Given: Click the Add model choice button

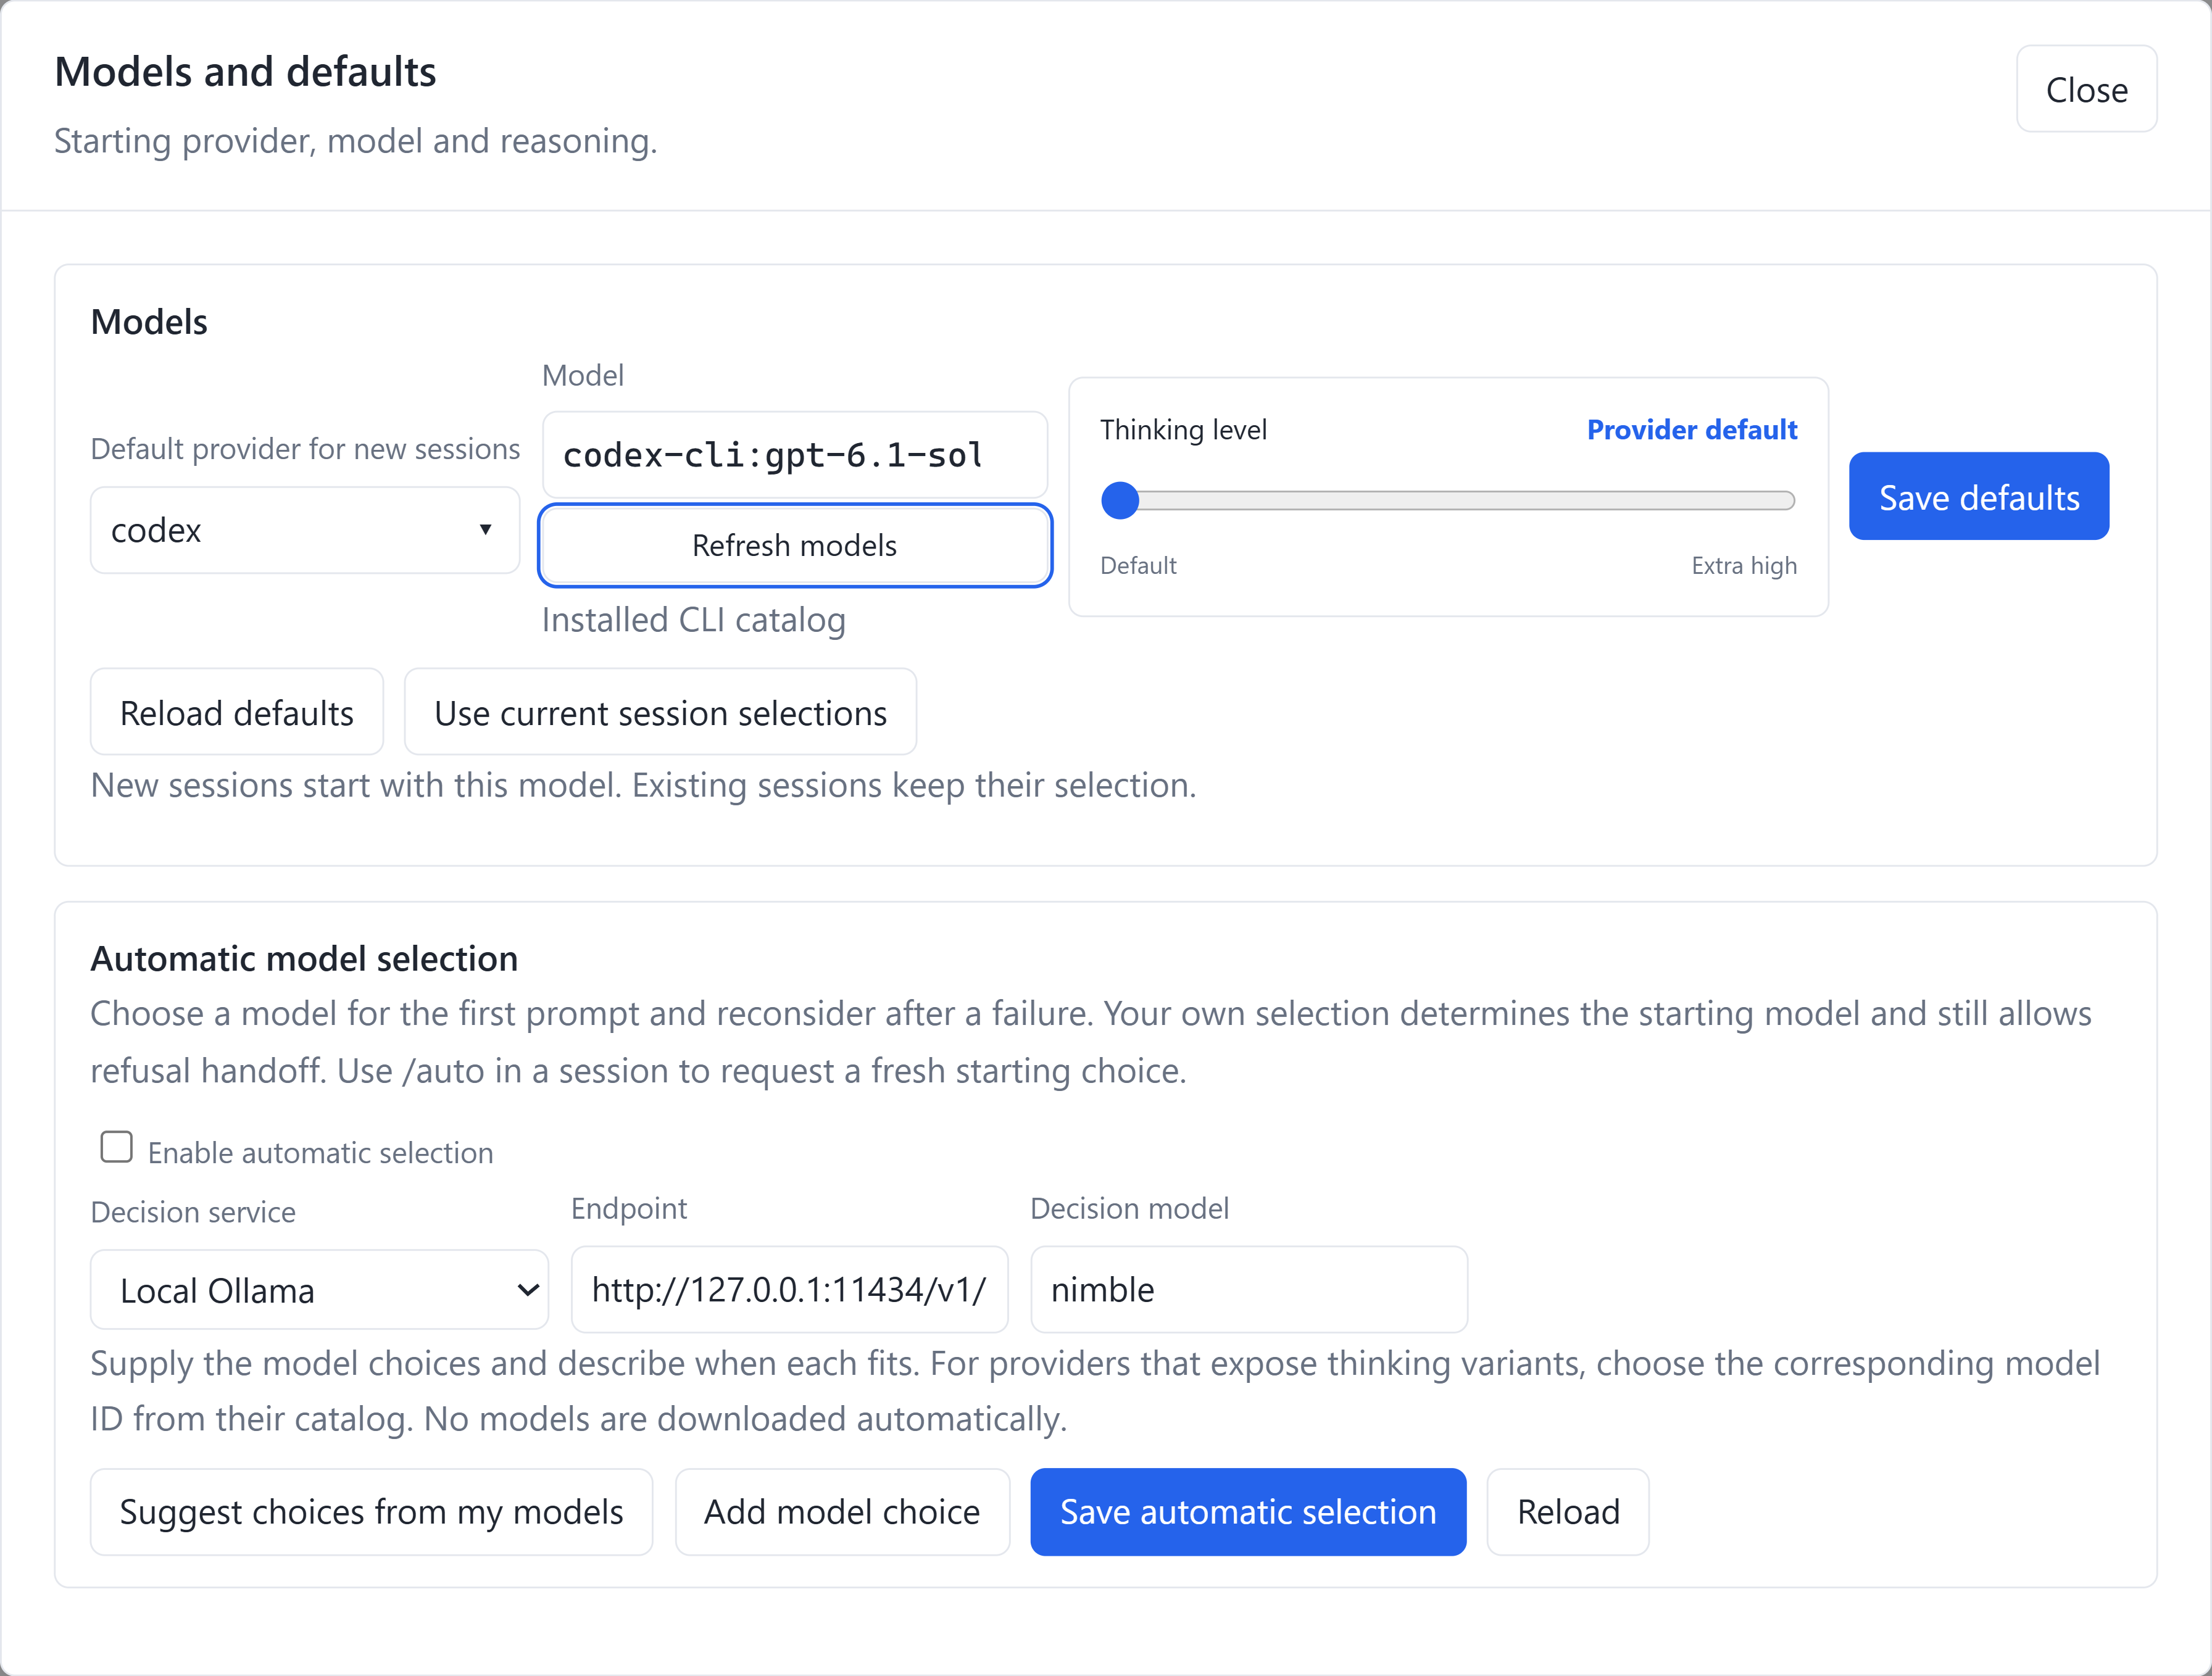Looking at the screenshot, I should point(842,1512).
